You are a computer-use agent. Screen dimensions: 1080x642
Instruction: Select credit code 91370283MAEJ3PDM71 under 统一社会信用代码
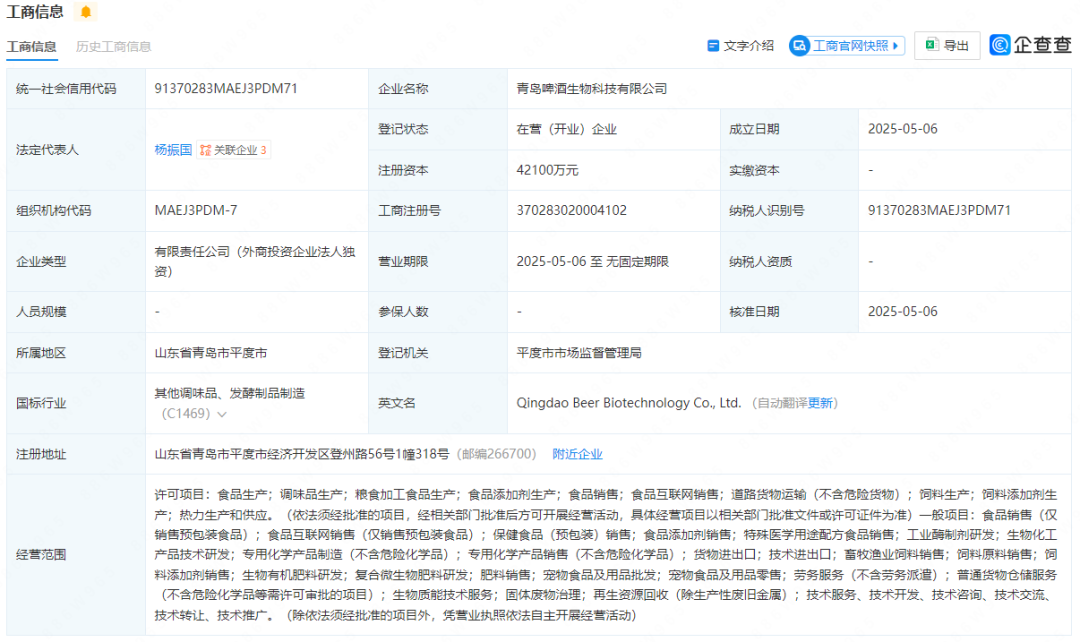coord(226,88)
